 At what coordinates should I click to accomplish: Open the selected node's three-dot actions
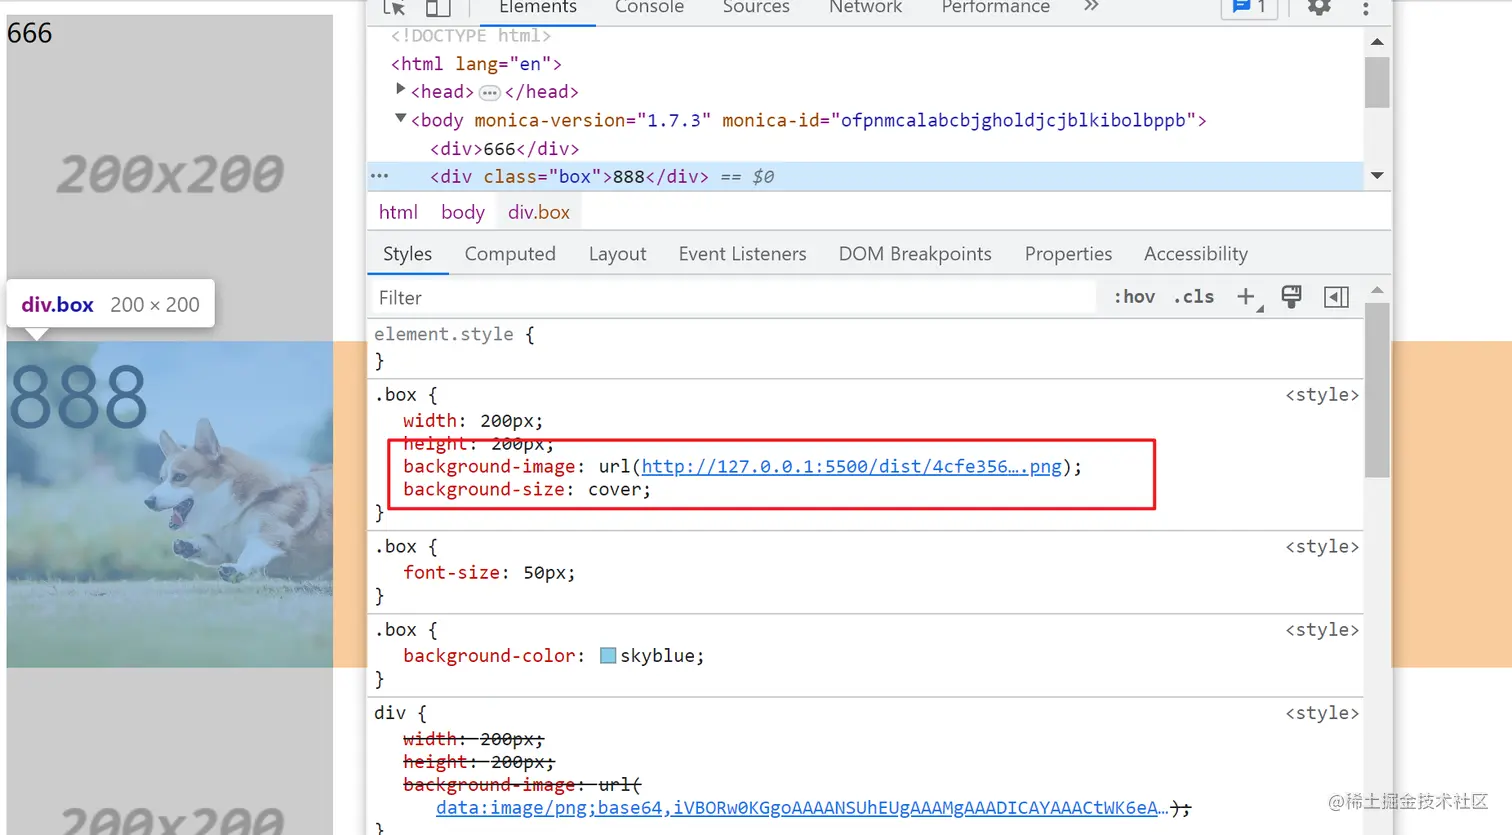click(379, 176)
